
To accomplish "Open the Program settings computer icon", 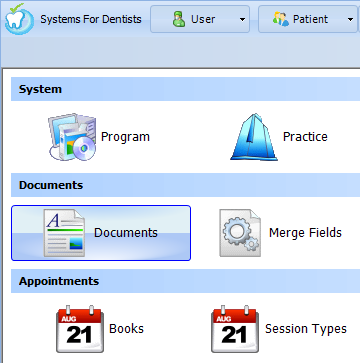I will 72,137.
